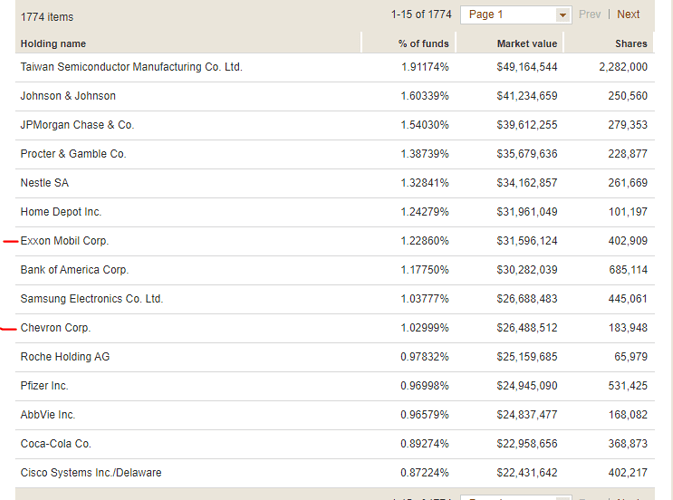Select the Procter & Gamble Co. row
The width and height of the screenshot is (673, 500).
(x=73, y=154)
